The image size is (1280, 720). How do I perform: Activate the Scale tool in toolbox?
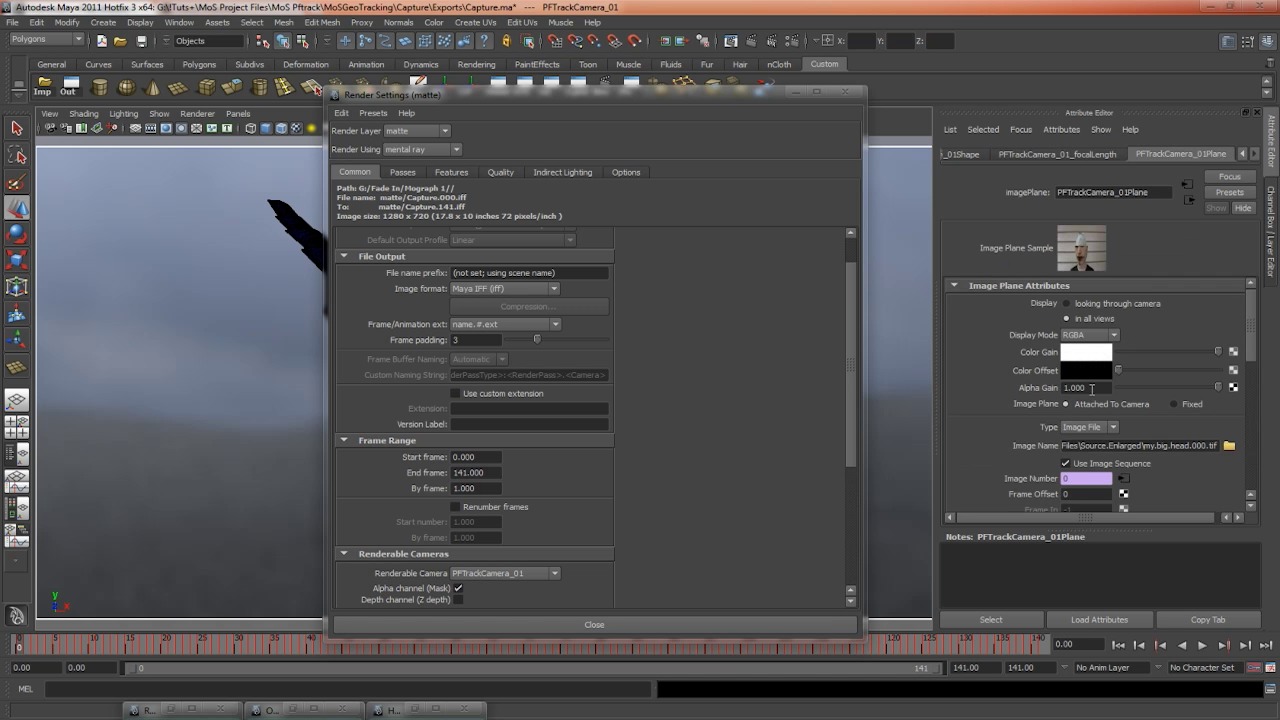tap(17, 261)
